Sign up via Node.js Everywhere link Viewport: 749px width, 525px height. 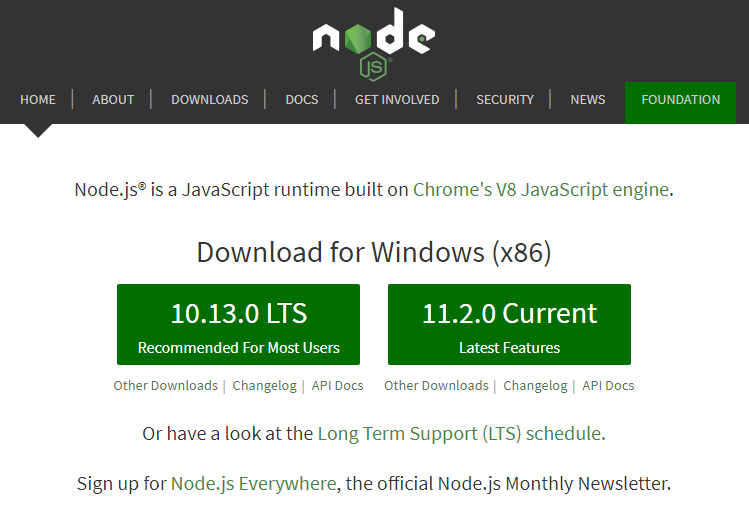pyautogui.click(x=253, y=484)
